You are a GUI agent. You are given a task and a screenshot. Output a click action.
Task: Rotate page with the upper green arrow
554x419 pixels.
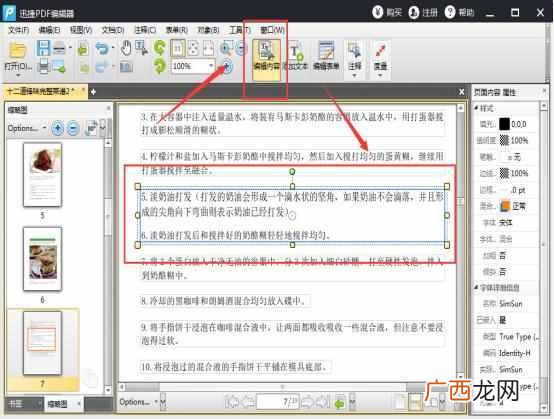(x=160, y=48)
